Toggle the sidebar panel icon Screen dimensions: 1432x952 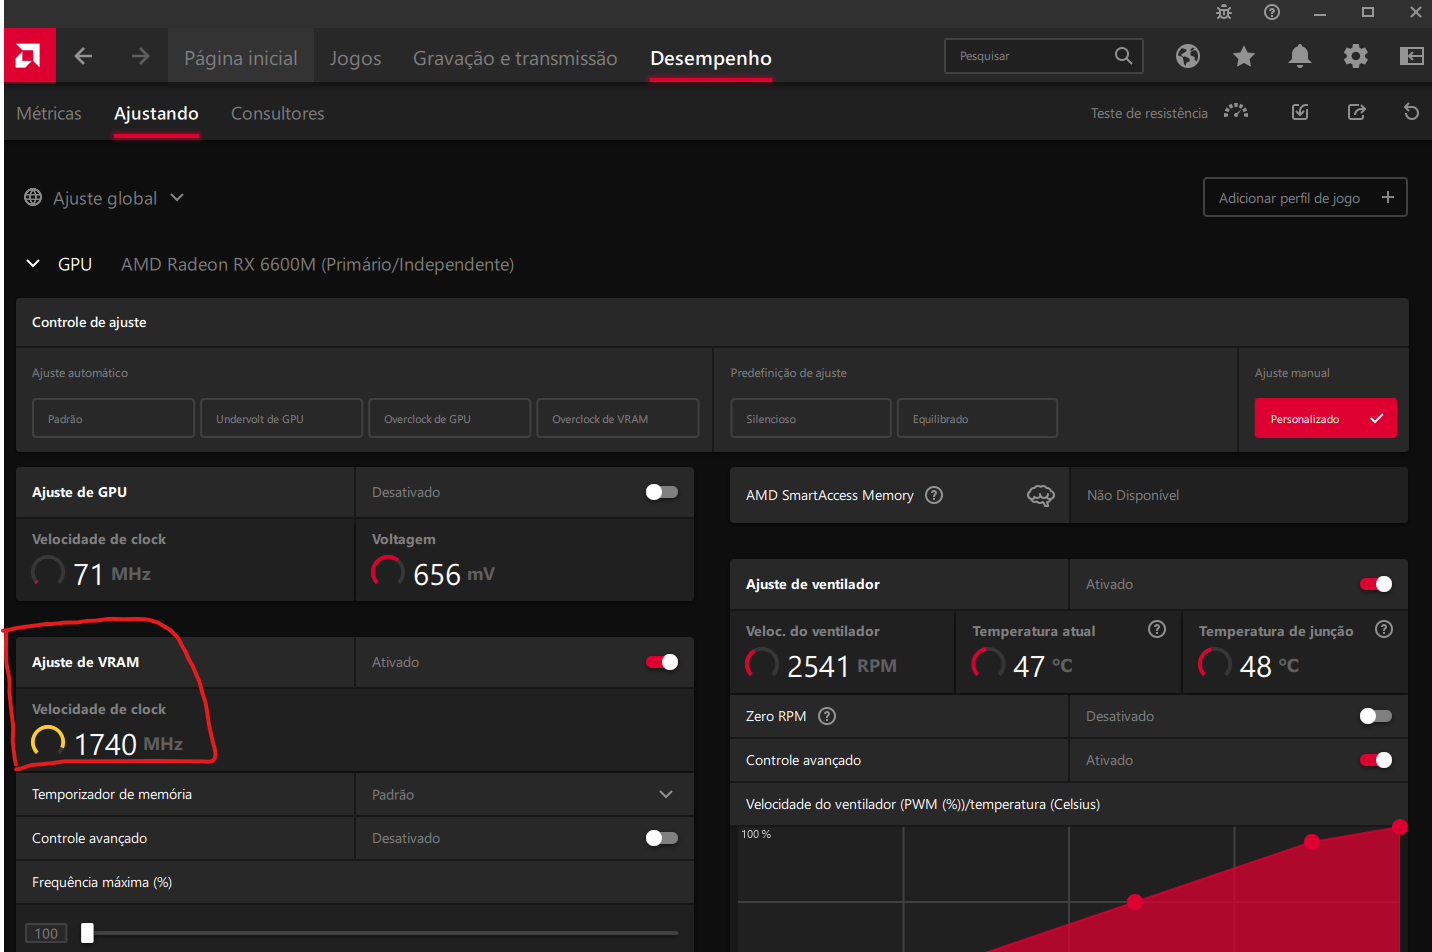[1411, 56]
